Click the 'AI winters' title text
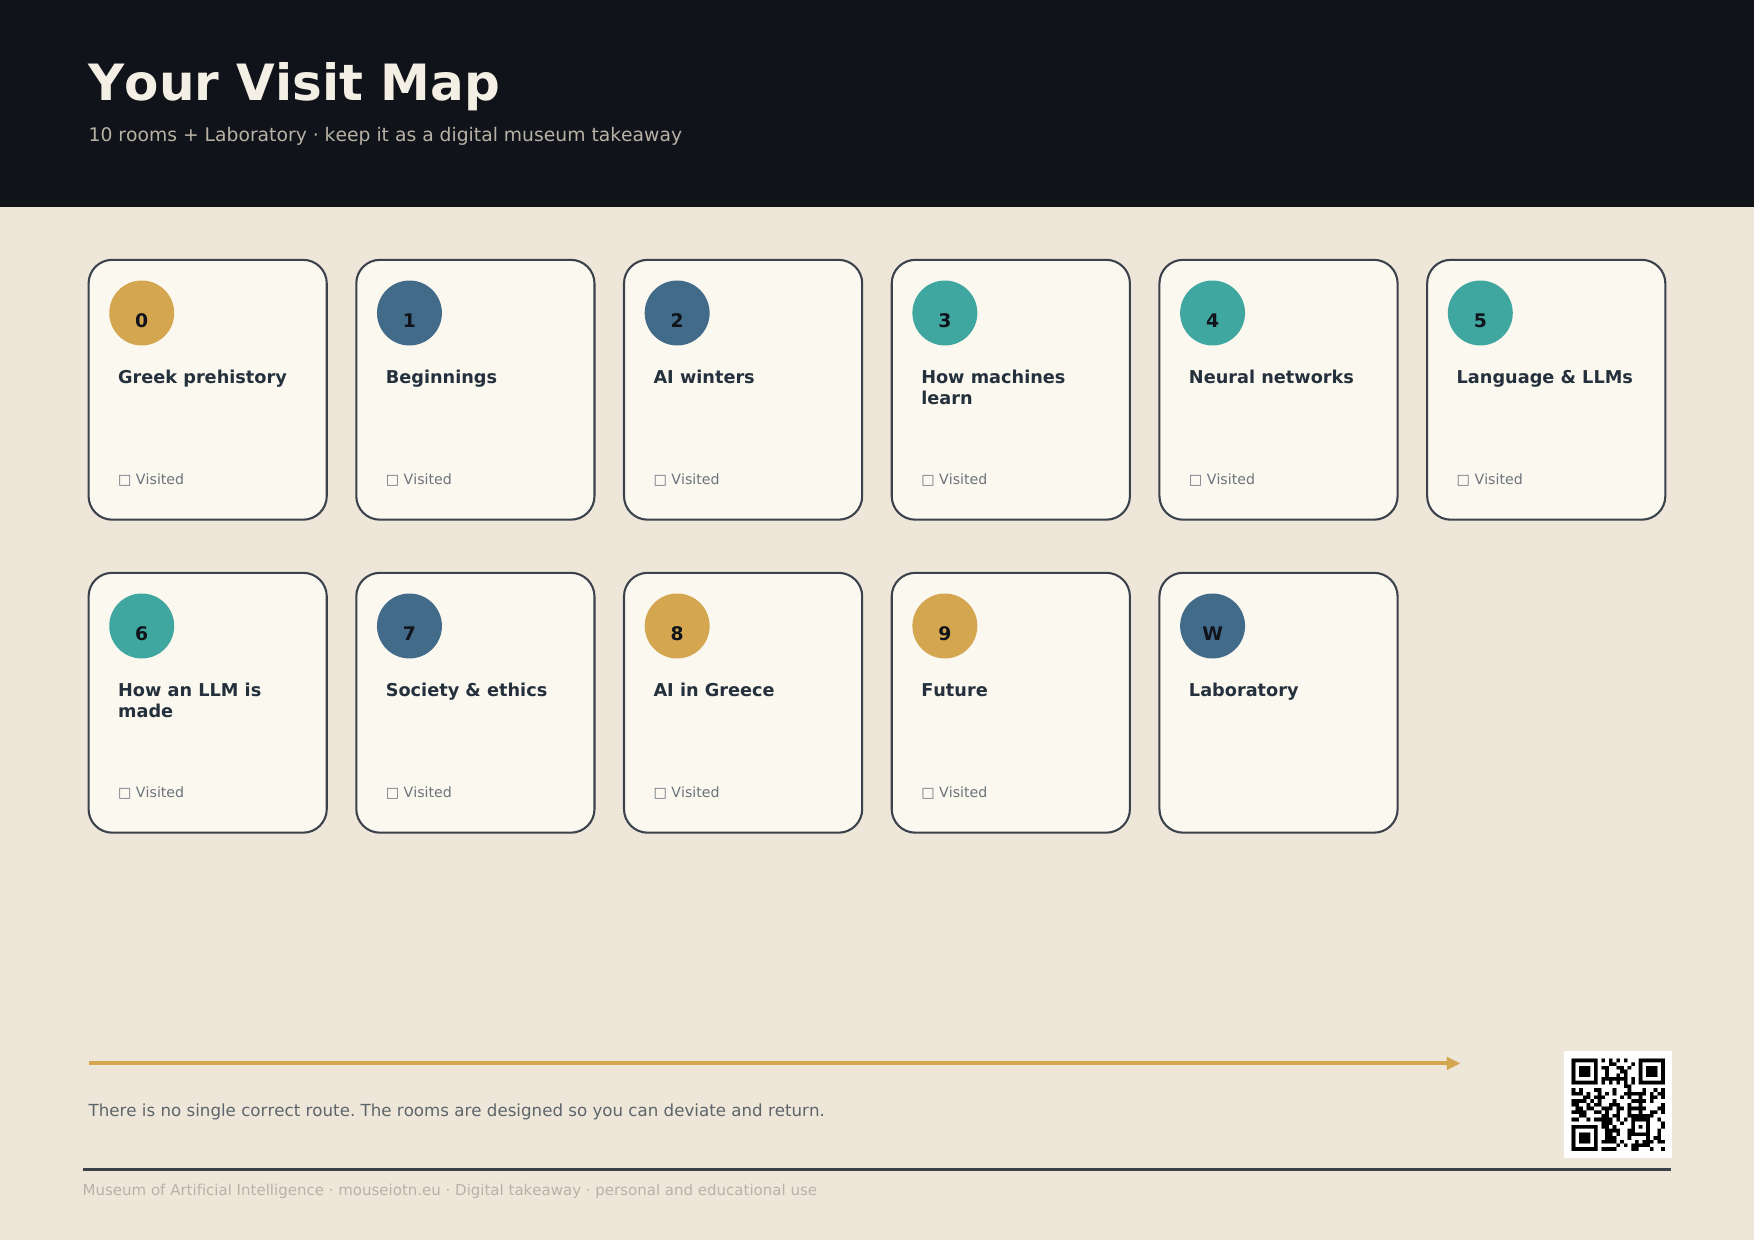 tap(704, 377)
